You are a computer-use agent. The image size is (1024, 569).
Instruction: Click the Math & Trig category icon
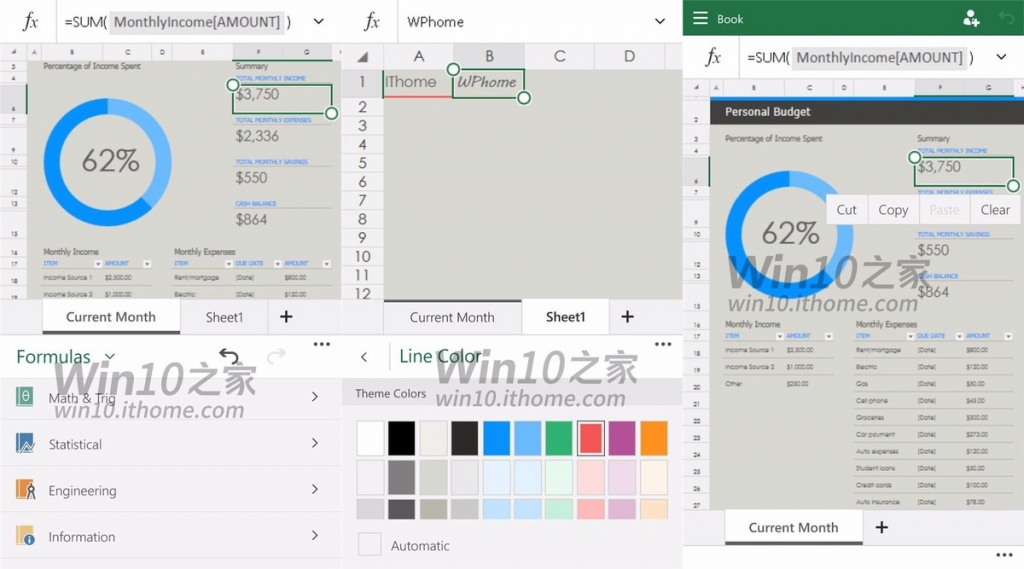pyautogui.click(x=25, y=398)
